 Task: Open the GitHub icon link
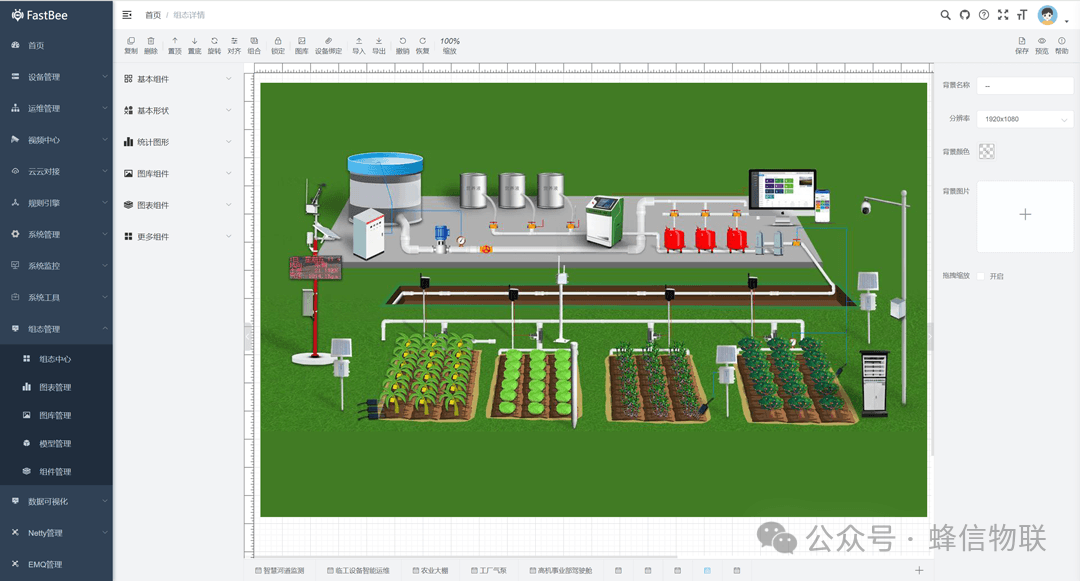click(965, 14)
